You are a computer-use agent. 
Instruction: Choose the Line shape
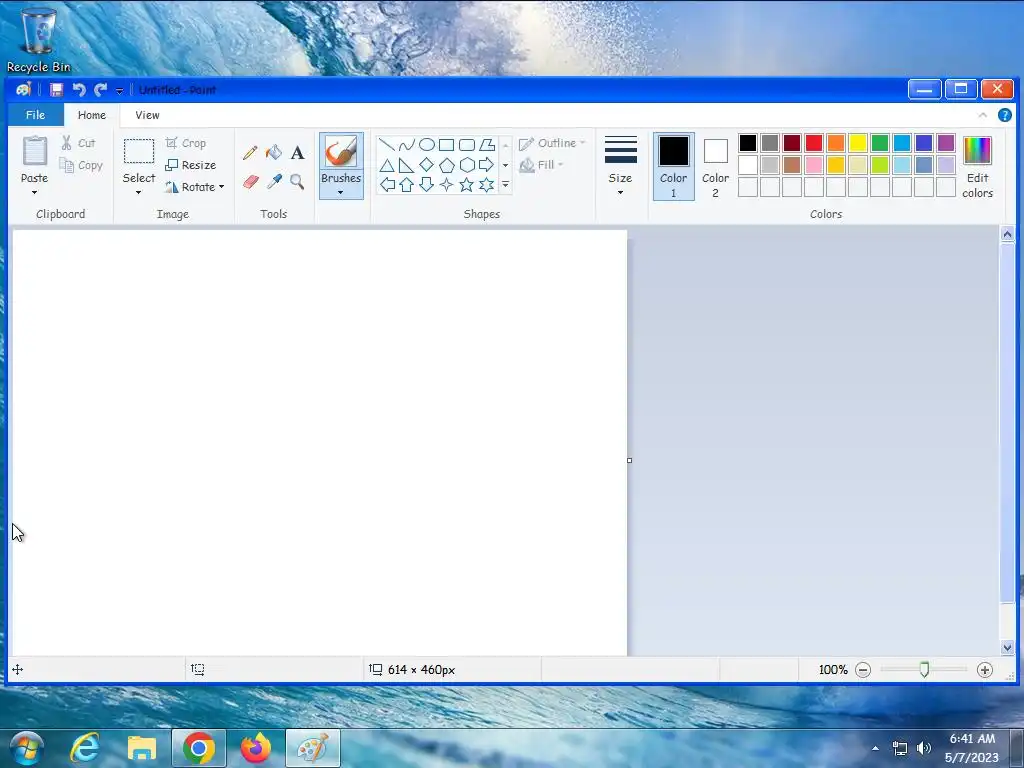click(387, 145)
